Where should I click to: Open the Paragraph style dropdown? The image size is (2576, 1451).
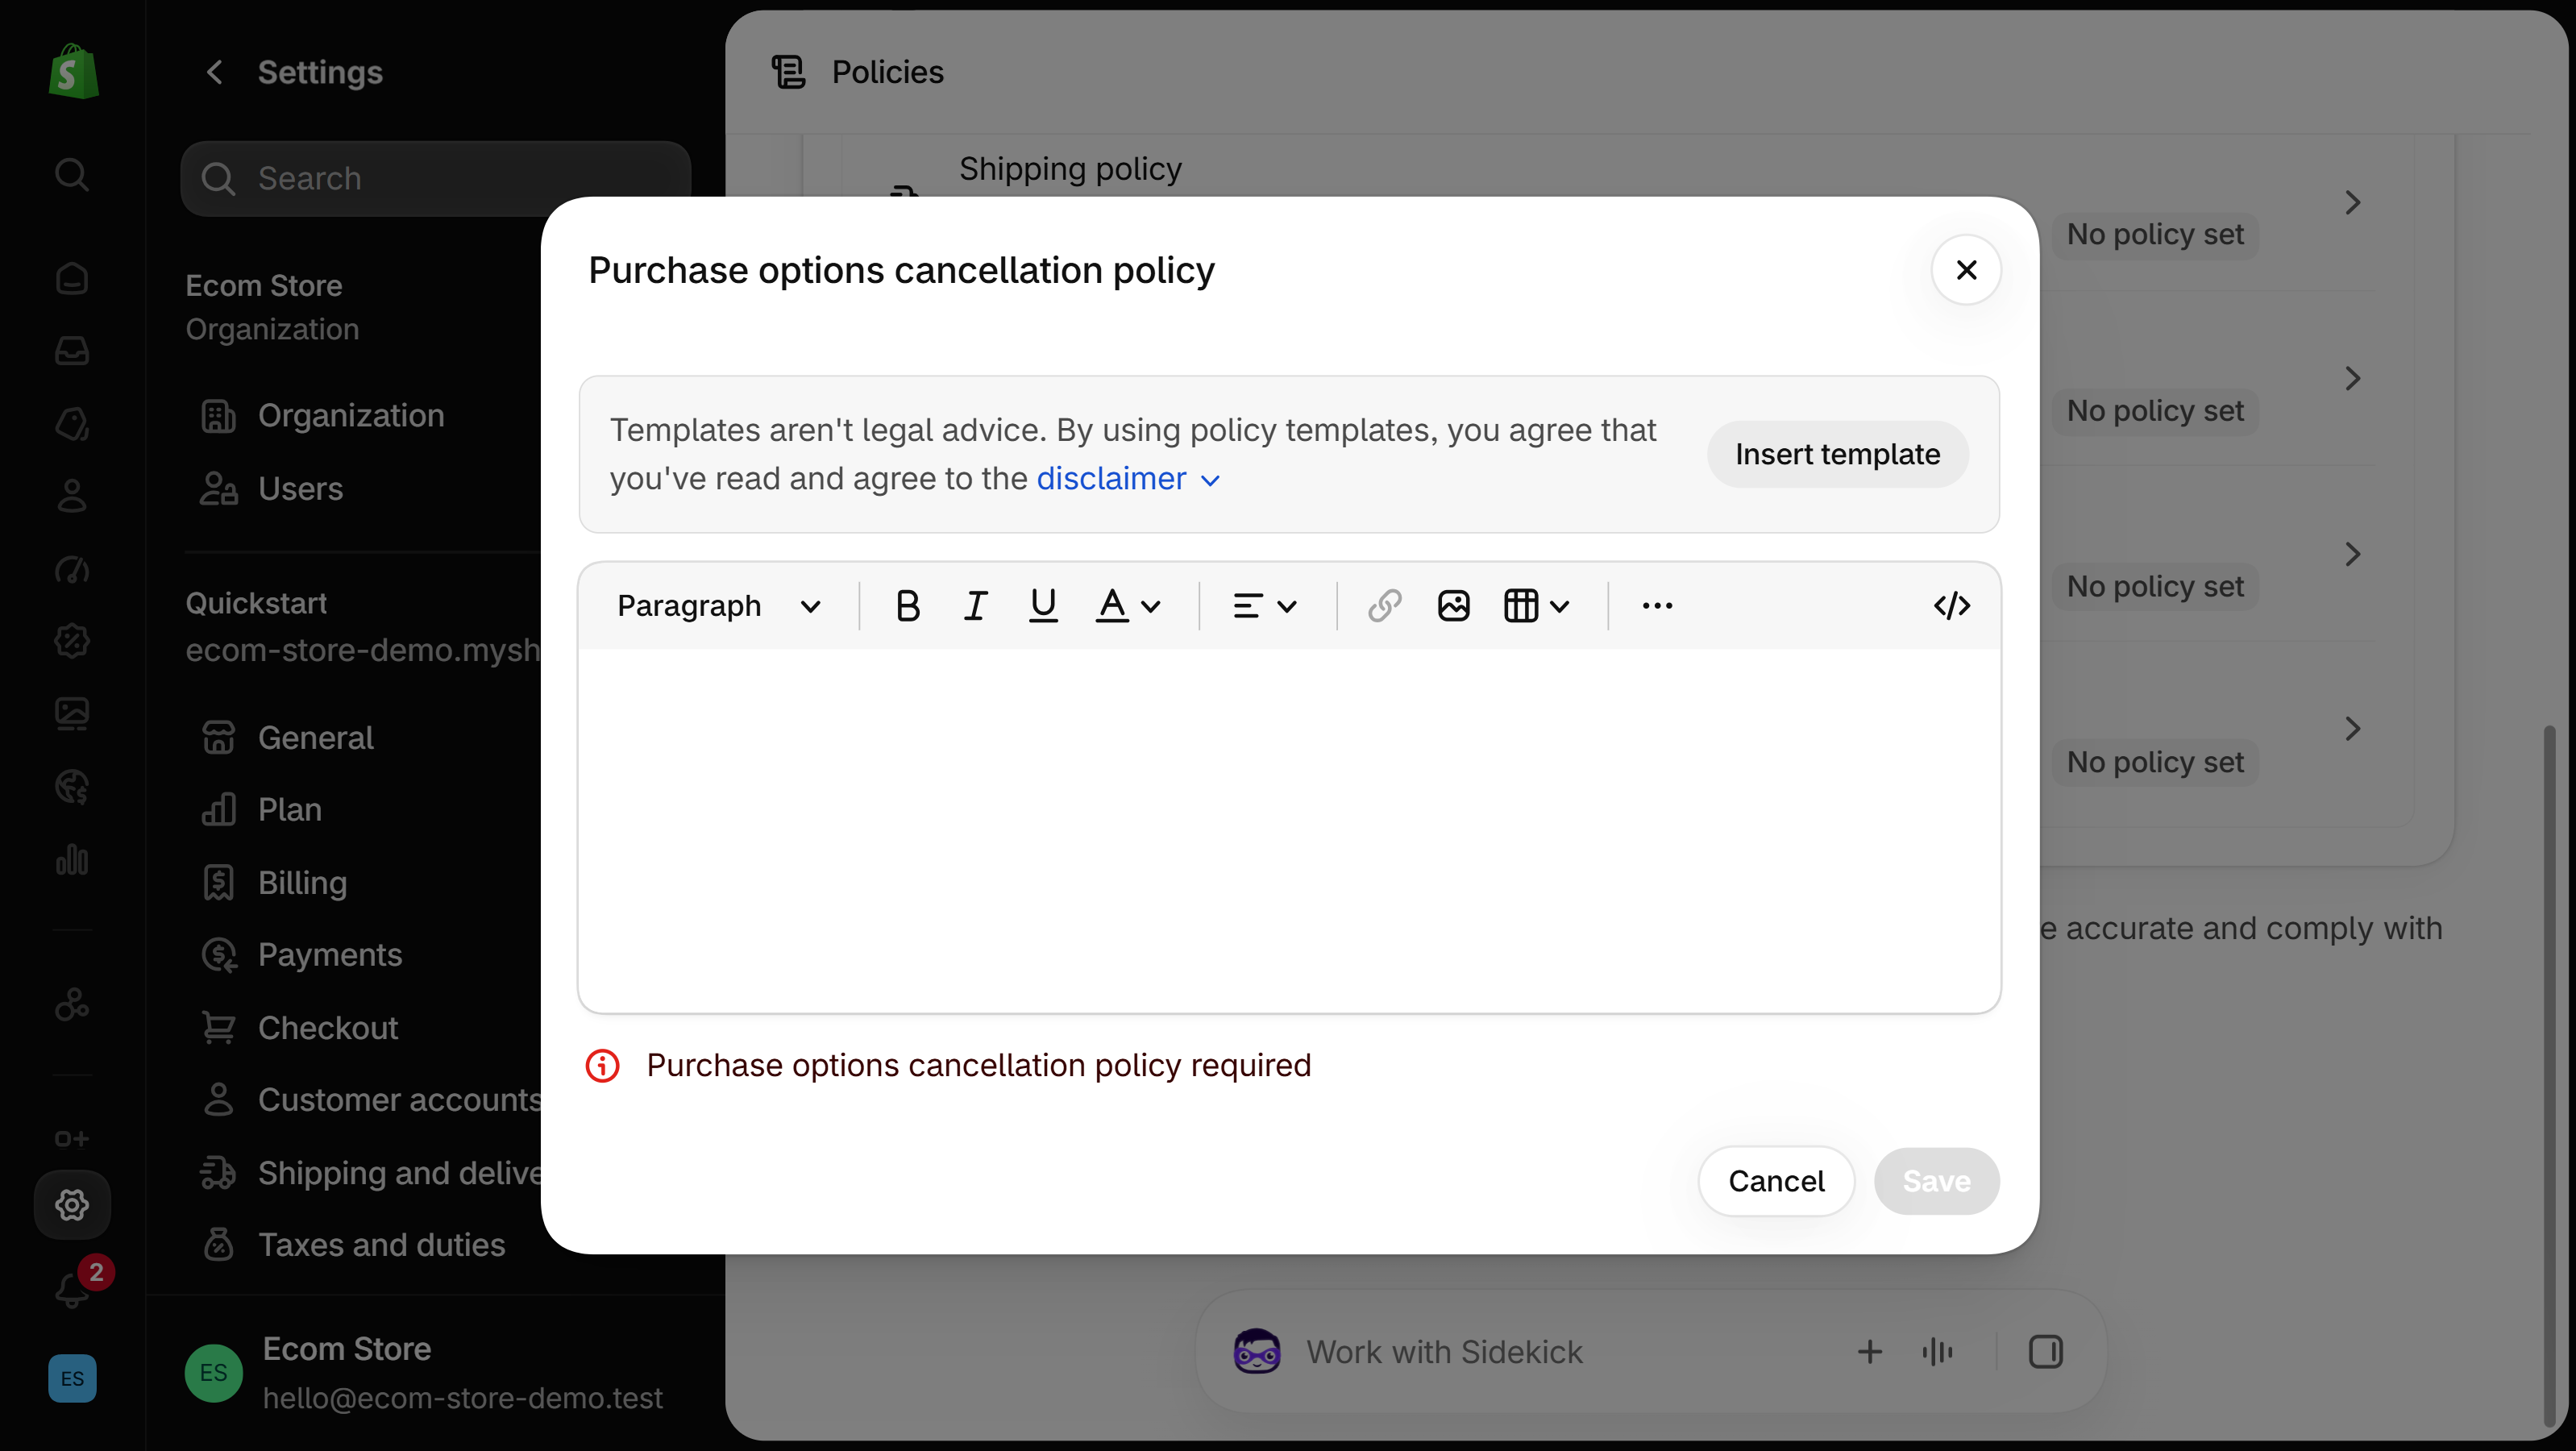[x=719, y=605]
